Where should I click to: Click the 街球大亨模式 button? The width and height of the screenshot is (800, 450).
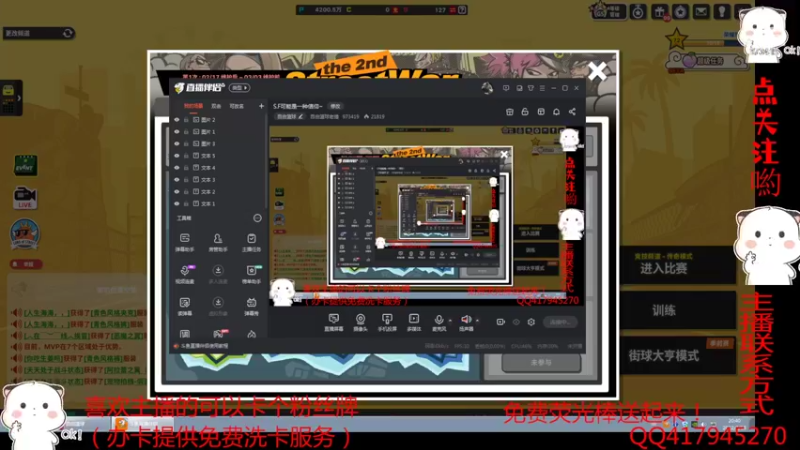pyautogui.click(x=678, y=355)
